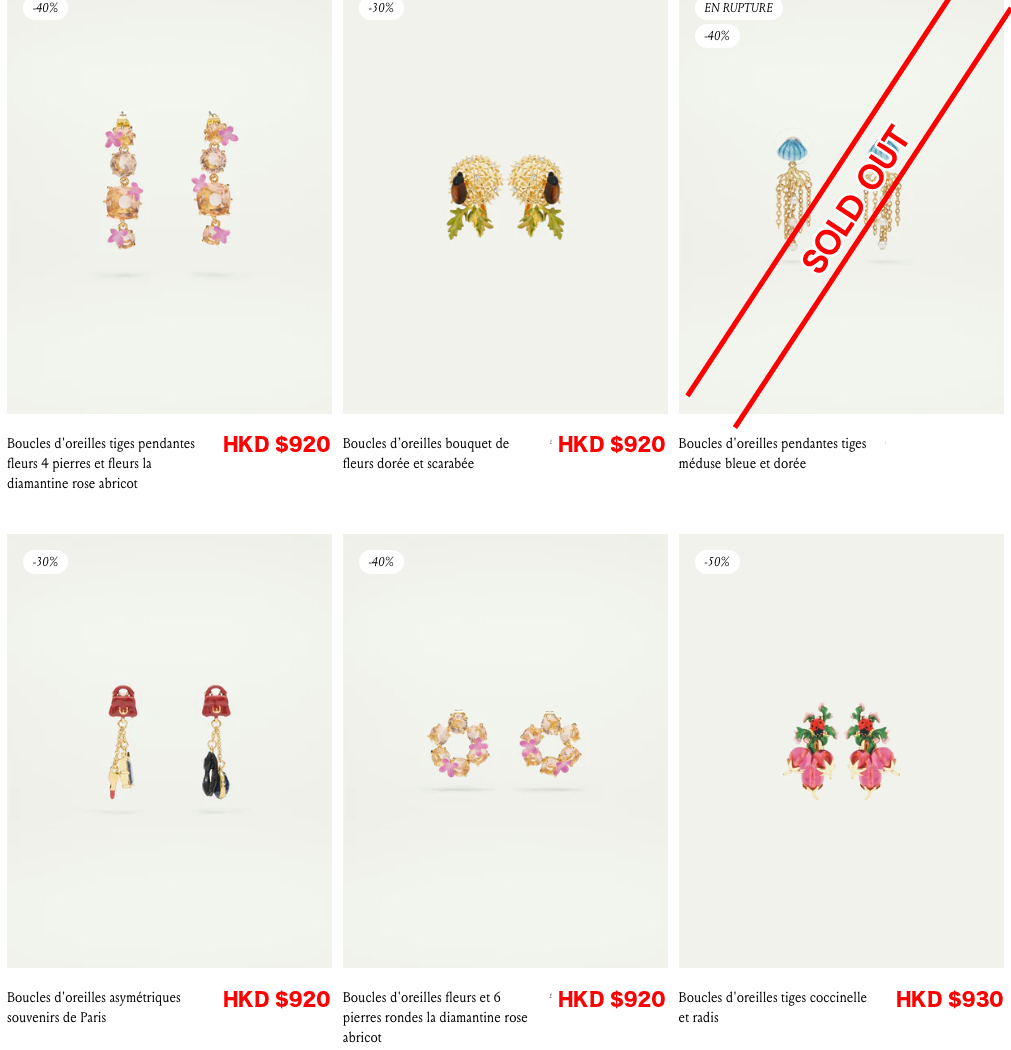Screen dimensions: 1011x1050
Task: Open 'Boucles d'oreilles bouquet de fleurs dorée et scarabée'
Action: pyautogui.click(x=426, y=453)
